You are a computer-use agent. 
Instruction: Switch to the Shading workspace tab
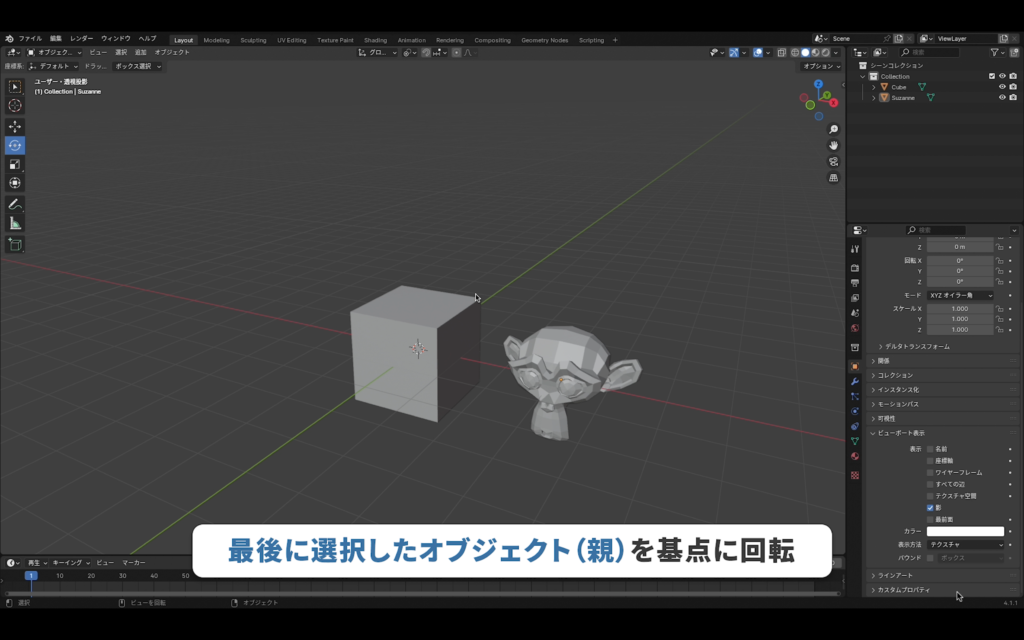[376, 40]
